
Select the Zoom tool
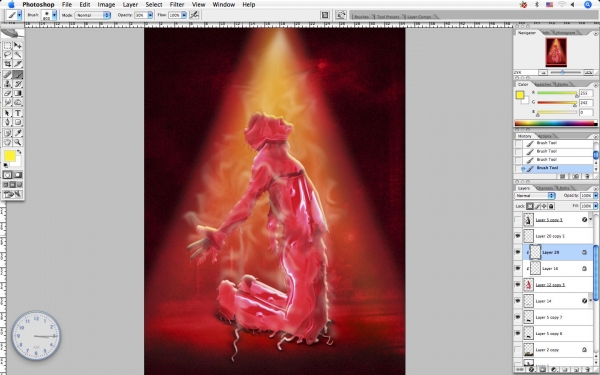point(18,142)
